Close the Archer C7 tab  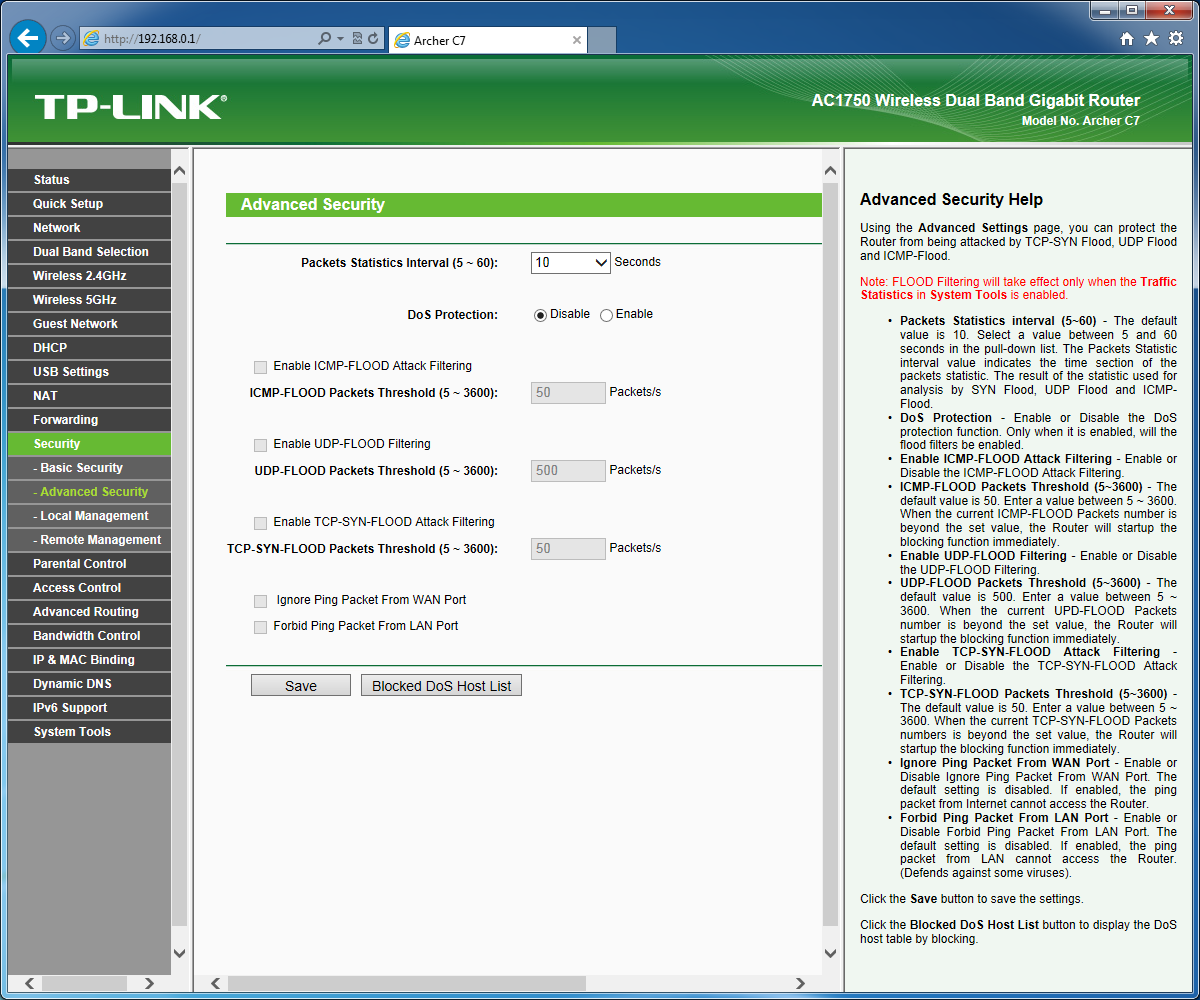(x=577, y=40)
